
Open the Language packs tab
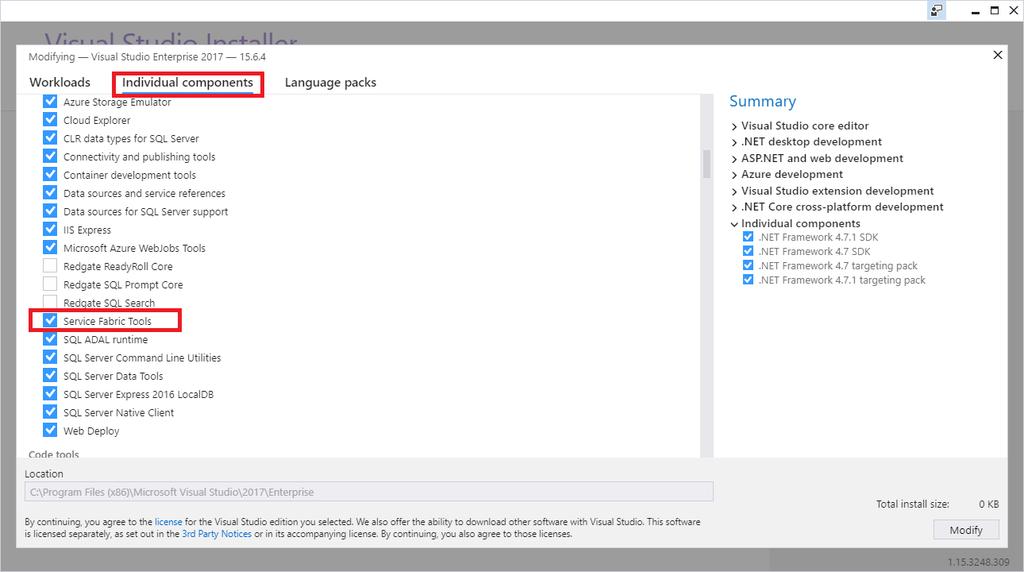(330, 82)
